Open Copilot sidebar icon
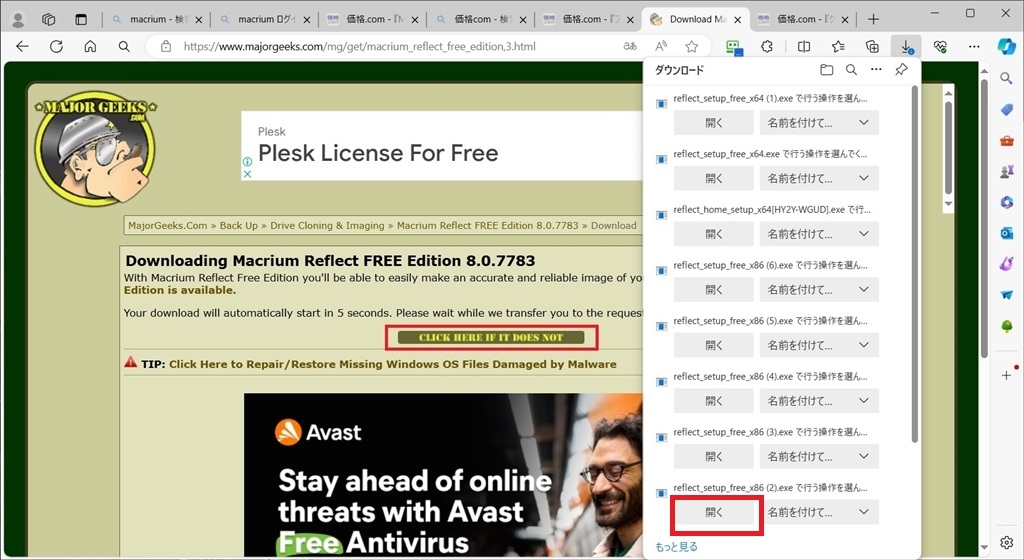This screenshot has width=1024, height=560. click(1006, 46)
